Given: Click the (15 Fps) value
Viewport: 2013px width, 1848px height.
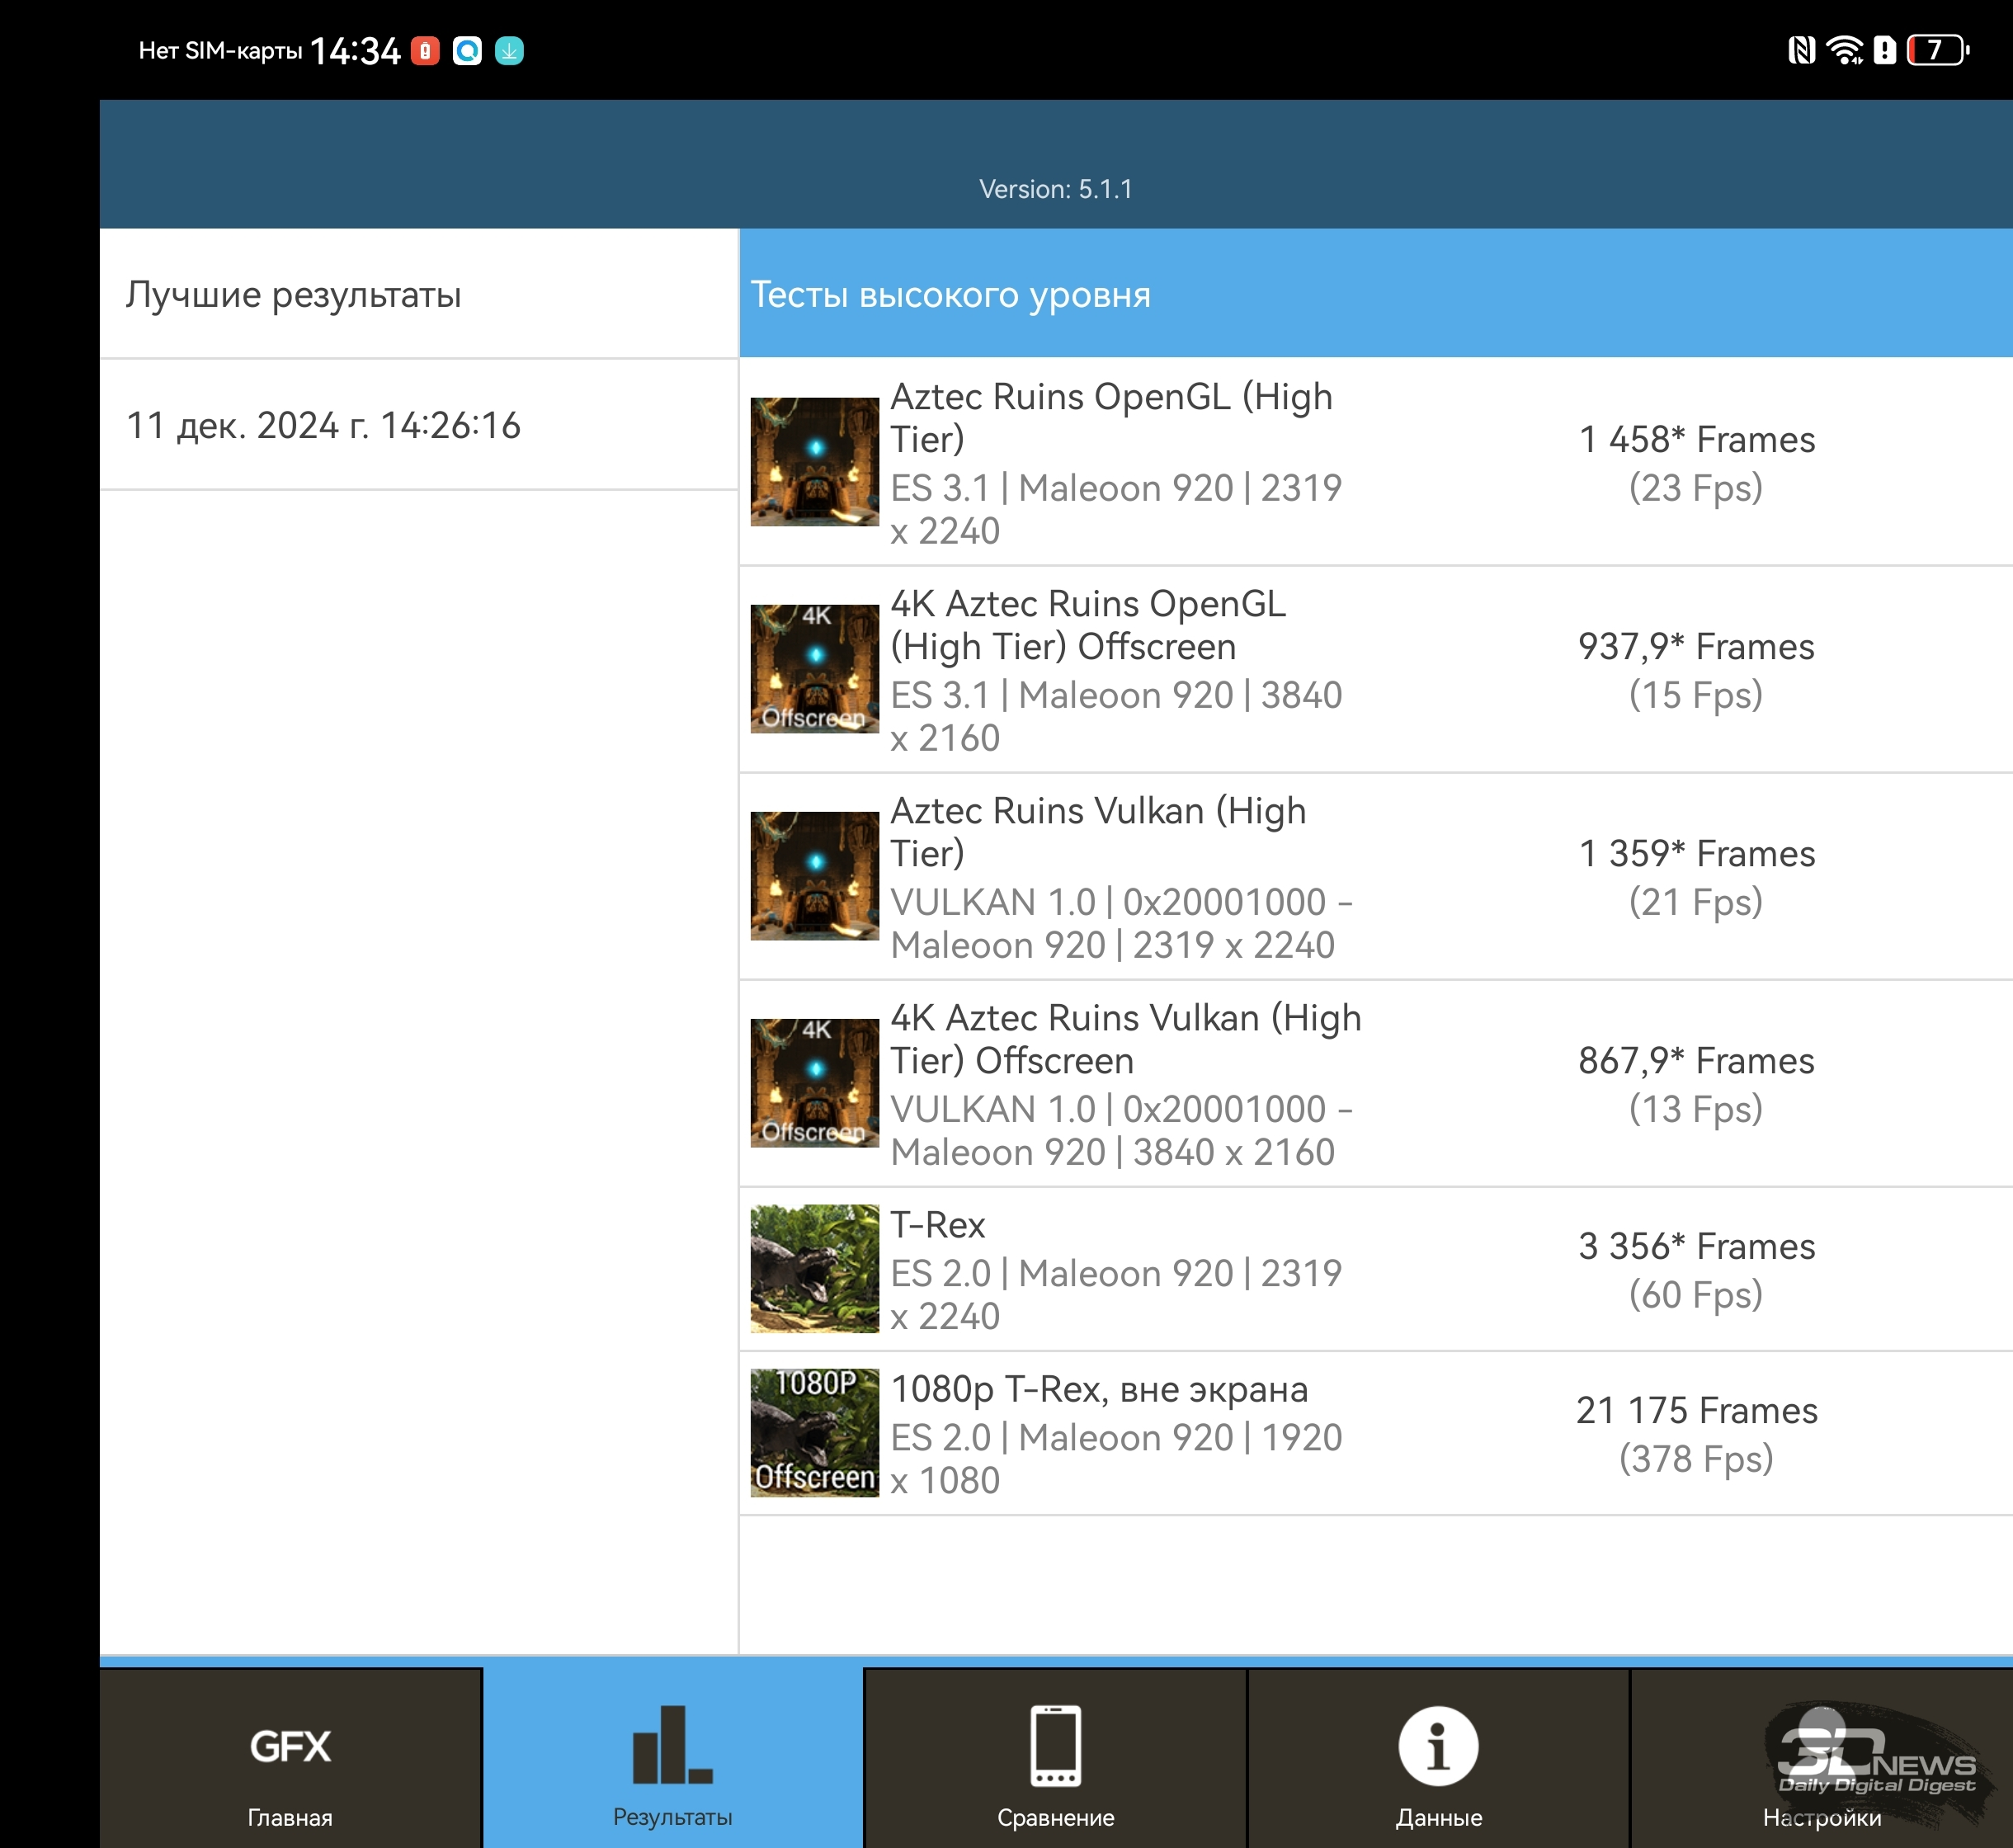Looking at the screenshot, I should (1696, 695).
